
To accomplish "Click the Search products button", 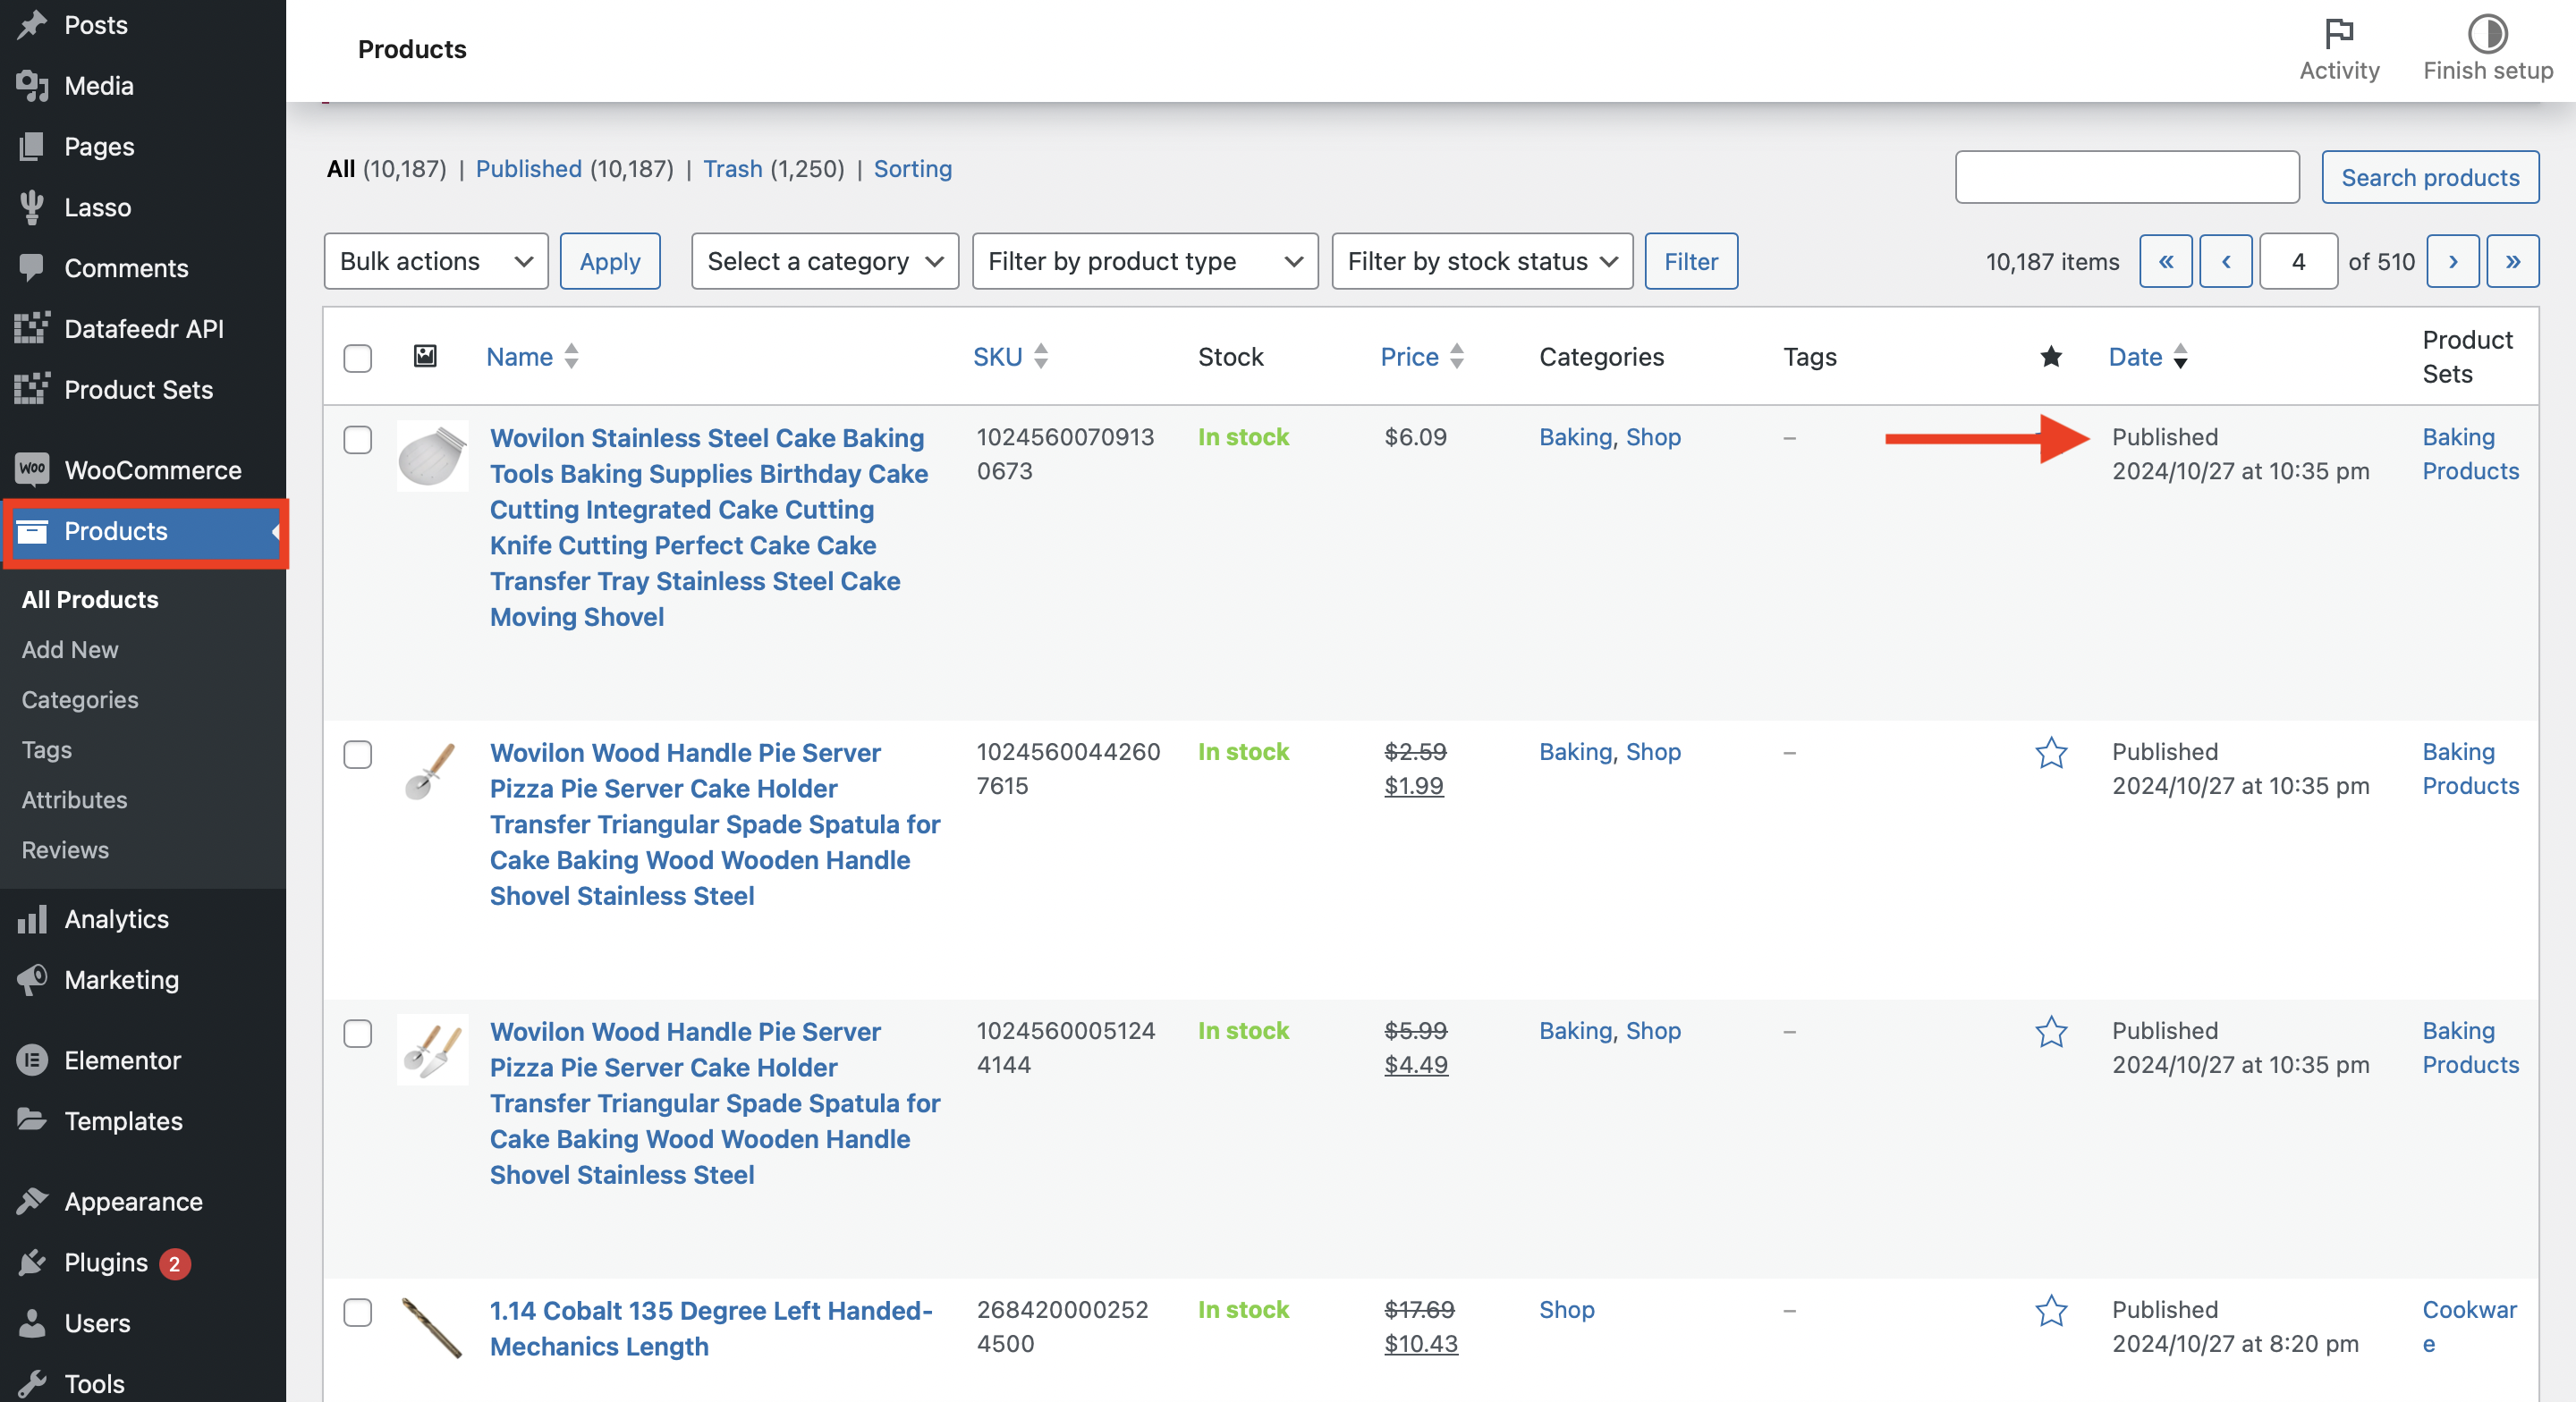I will click(2430, 177).
